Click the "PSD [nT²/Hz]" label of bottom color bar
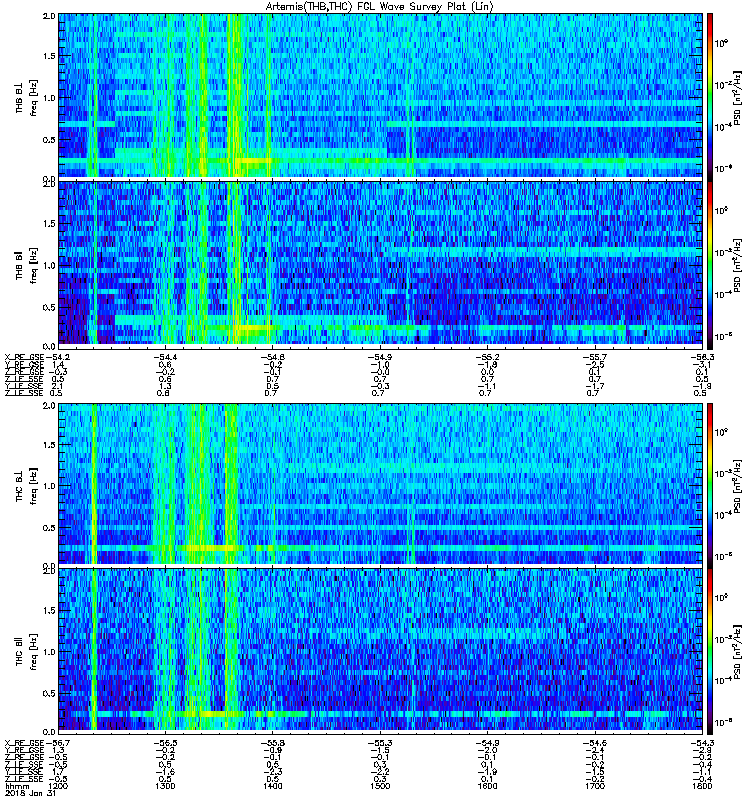Viewport: 750px width, 800px height. [738, 652]
